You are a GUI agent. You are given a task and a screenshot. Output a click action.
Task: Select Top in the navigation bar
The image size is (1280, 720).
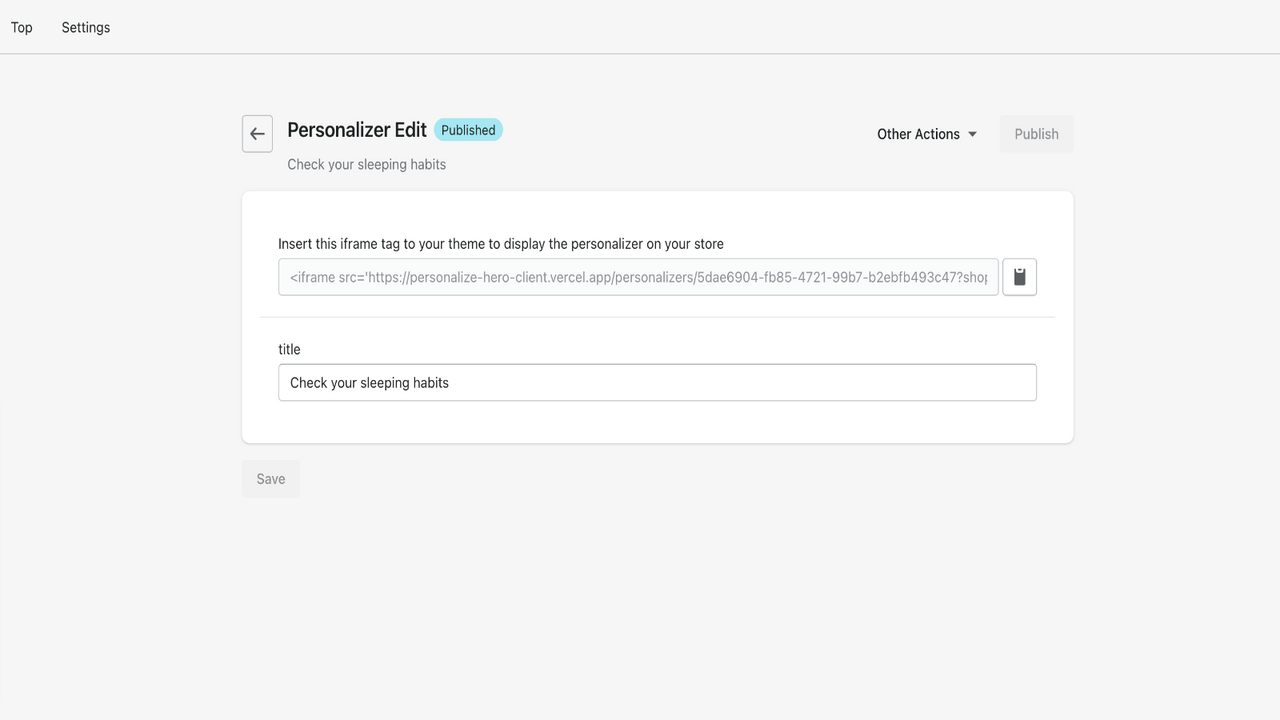tap(21, 27)
